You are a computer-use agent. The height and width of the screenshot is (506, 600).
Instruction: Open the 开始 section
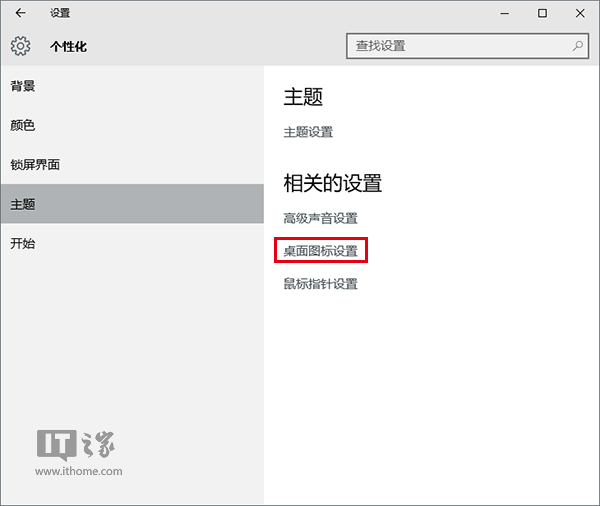(x=132, y=243)
